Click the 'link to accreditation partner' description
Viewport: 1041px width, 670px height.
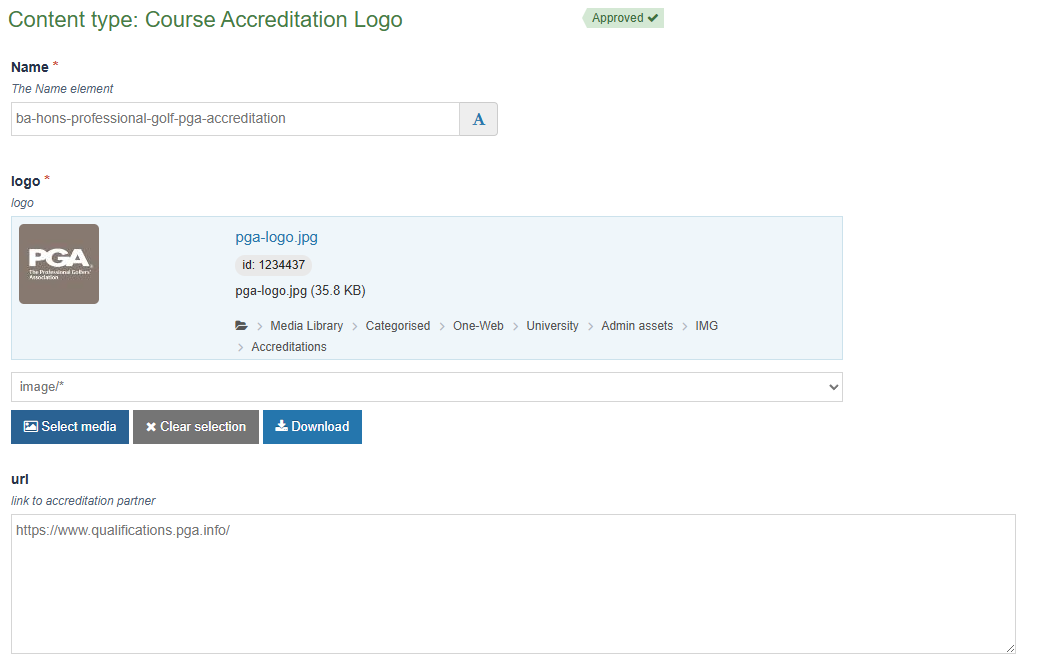click(x=83, y=500)
